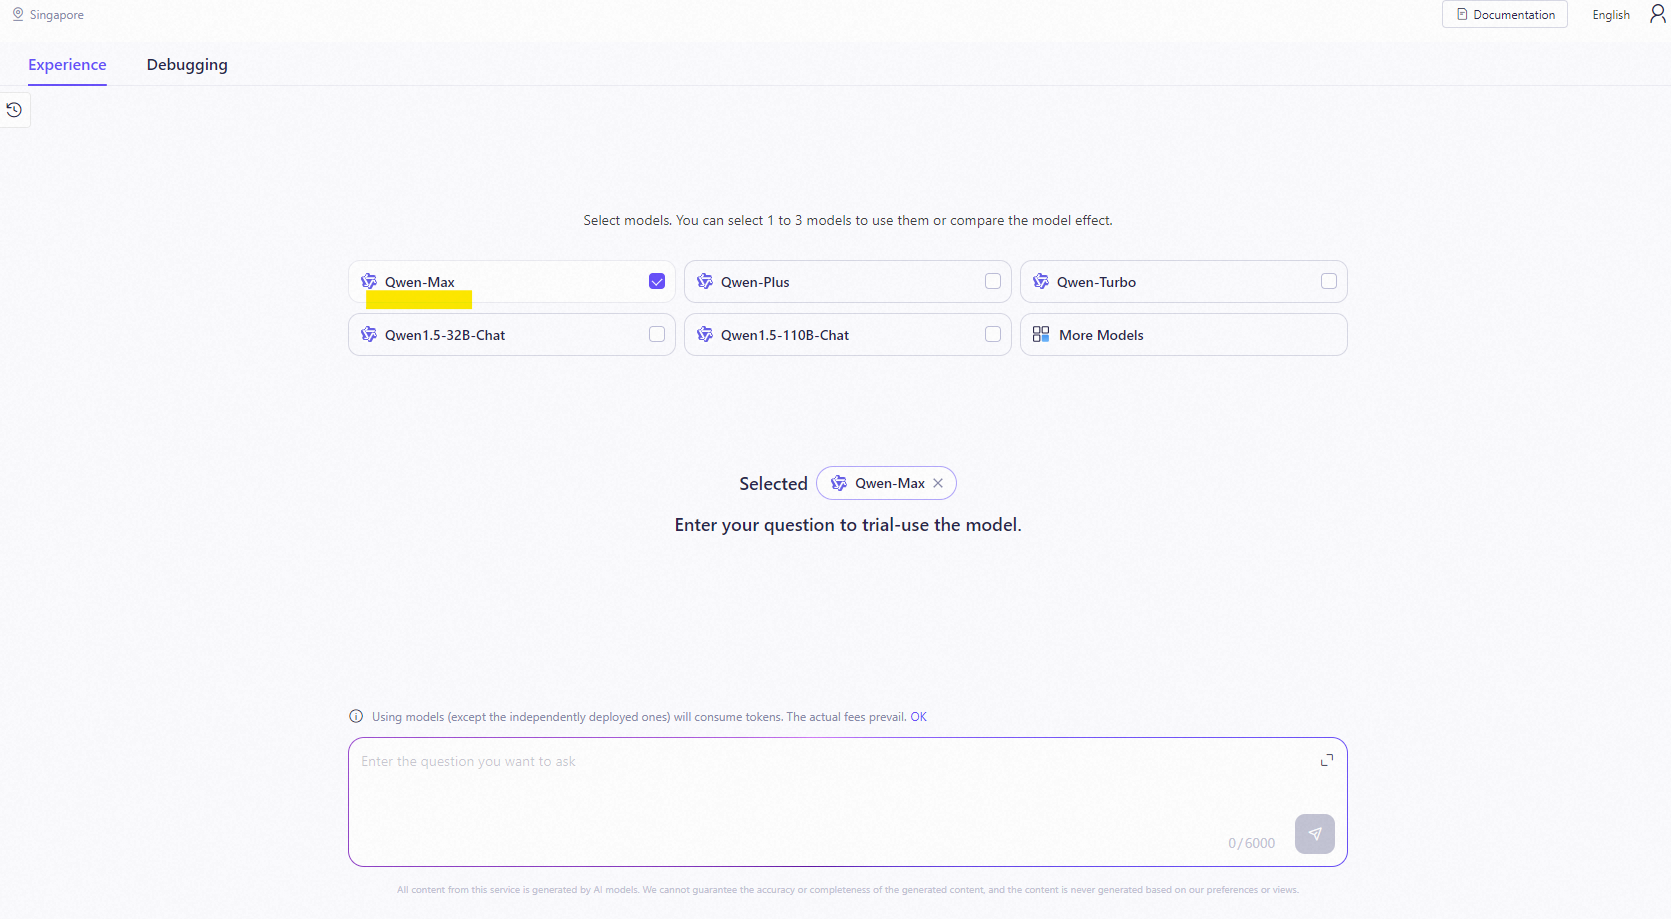Viewport: 1671px width, 919px height.
Task: Select the Qwen1.5-110B-Chat checkbox
Action: pos(993,334)
